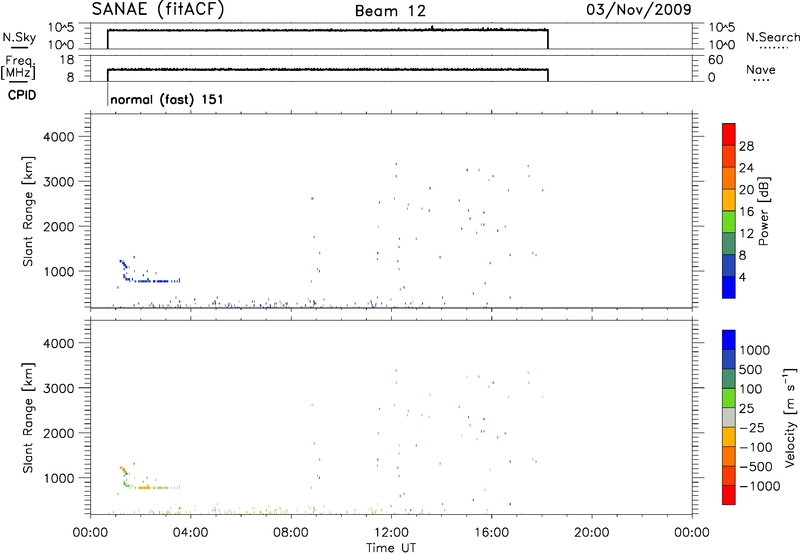Click the '-1000' label on Velocity bar
Image resolution: width=800 pixels, height=554 pixels.
tap(760, 486)
